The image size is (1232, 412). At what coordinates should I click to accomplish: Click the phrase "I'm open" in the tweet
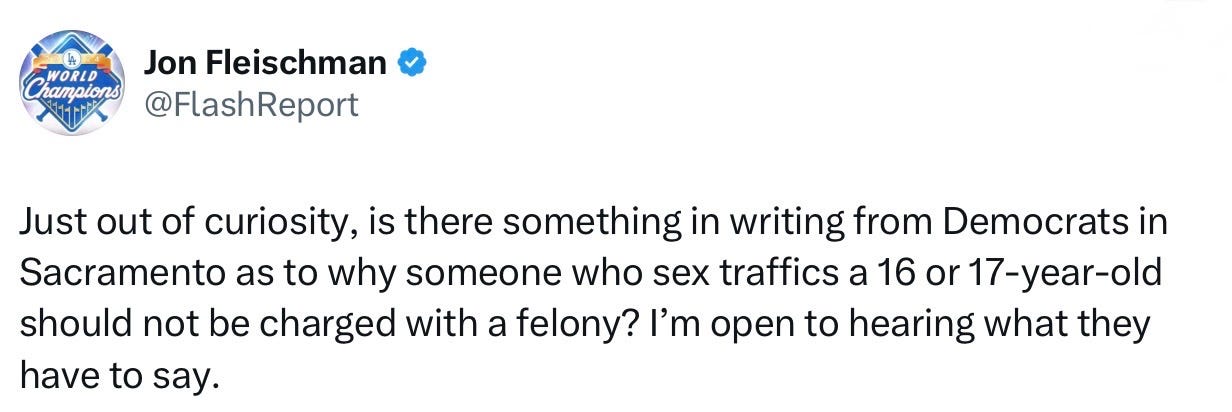720,324
